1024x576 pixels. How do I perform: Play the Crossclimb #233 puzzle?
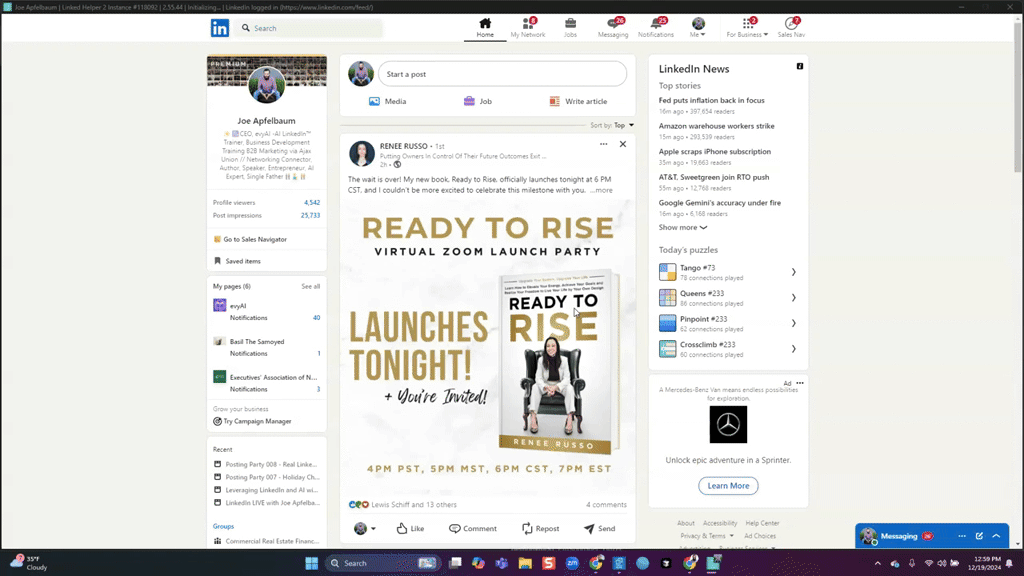[x=728, y=349]
